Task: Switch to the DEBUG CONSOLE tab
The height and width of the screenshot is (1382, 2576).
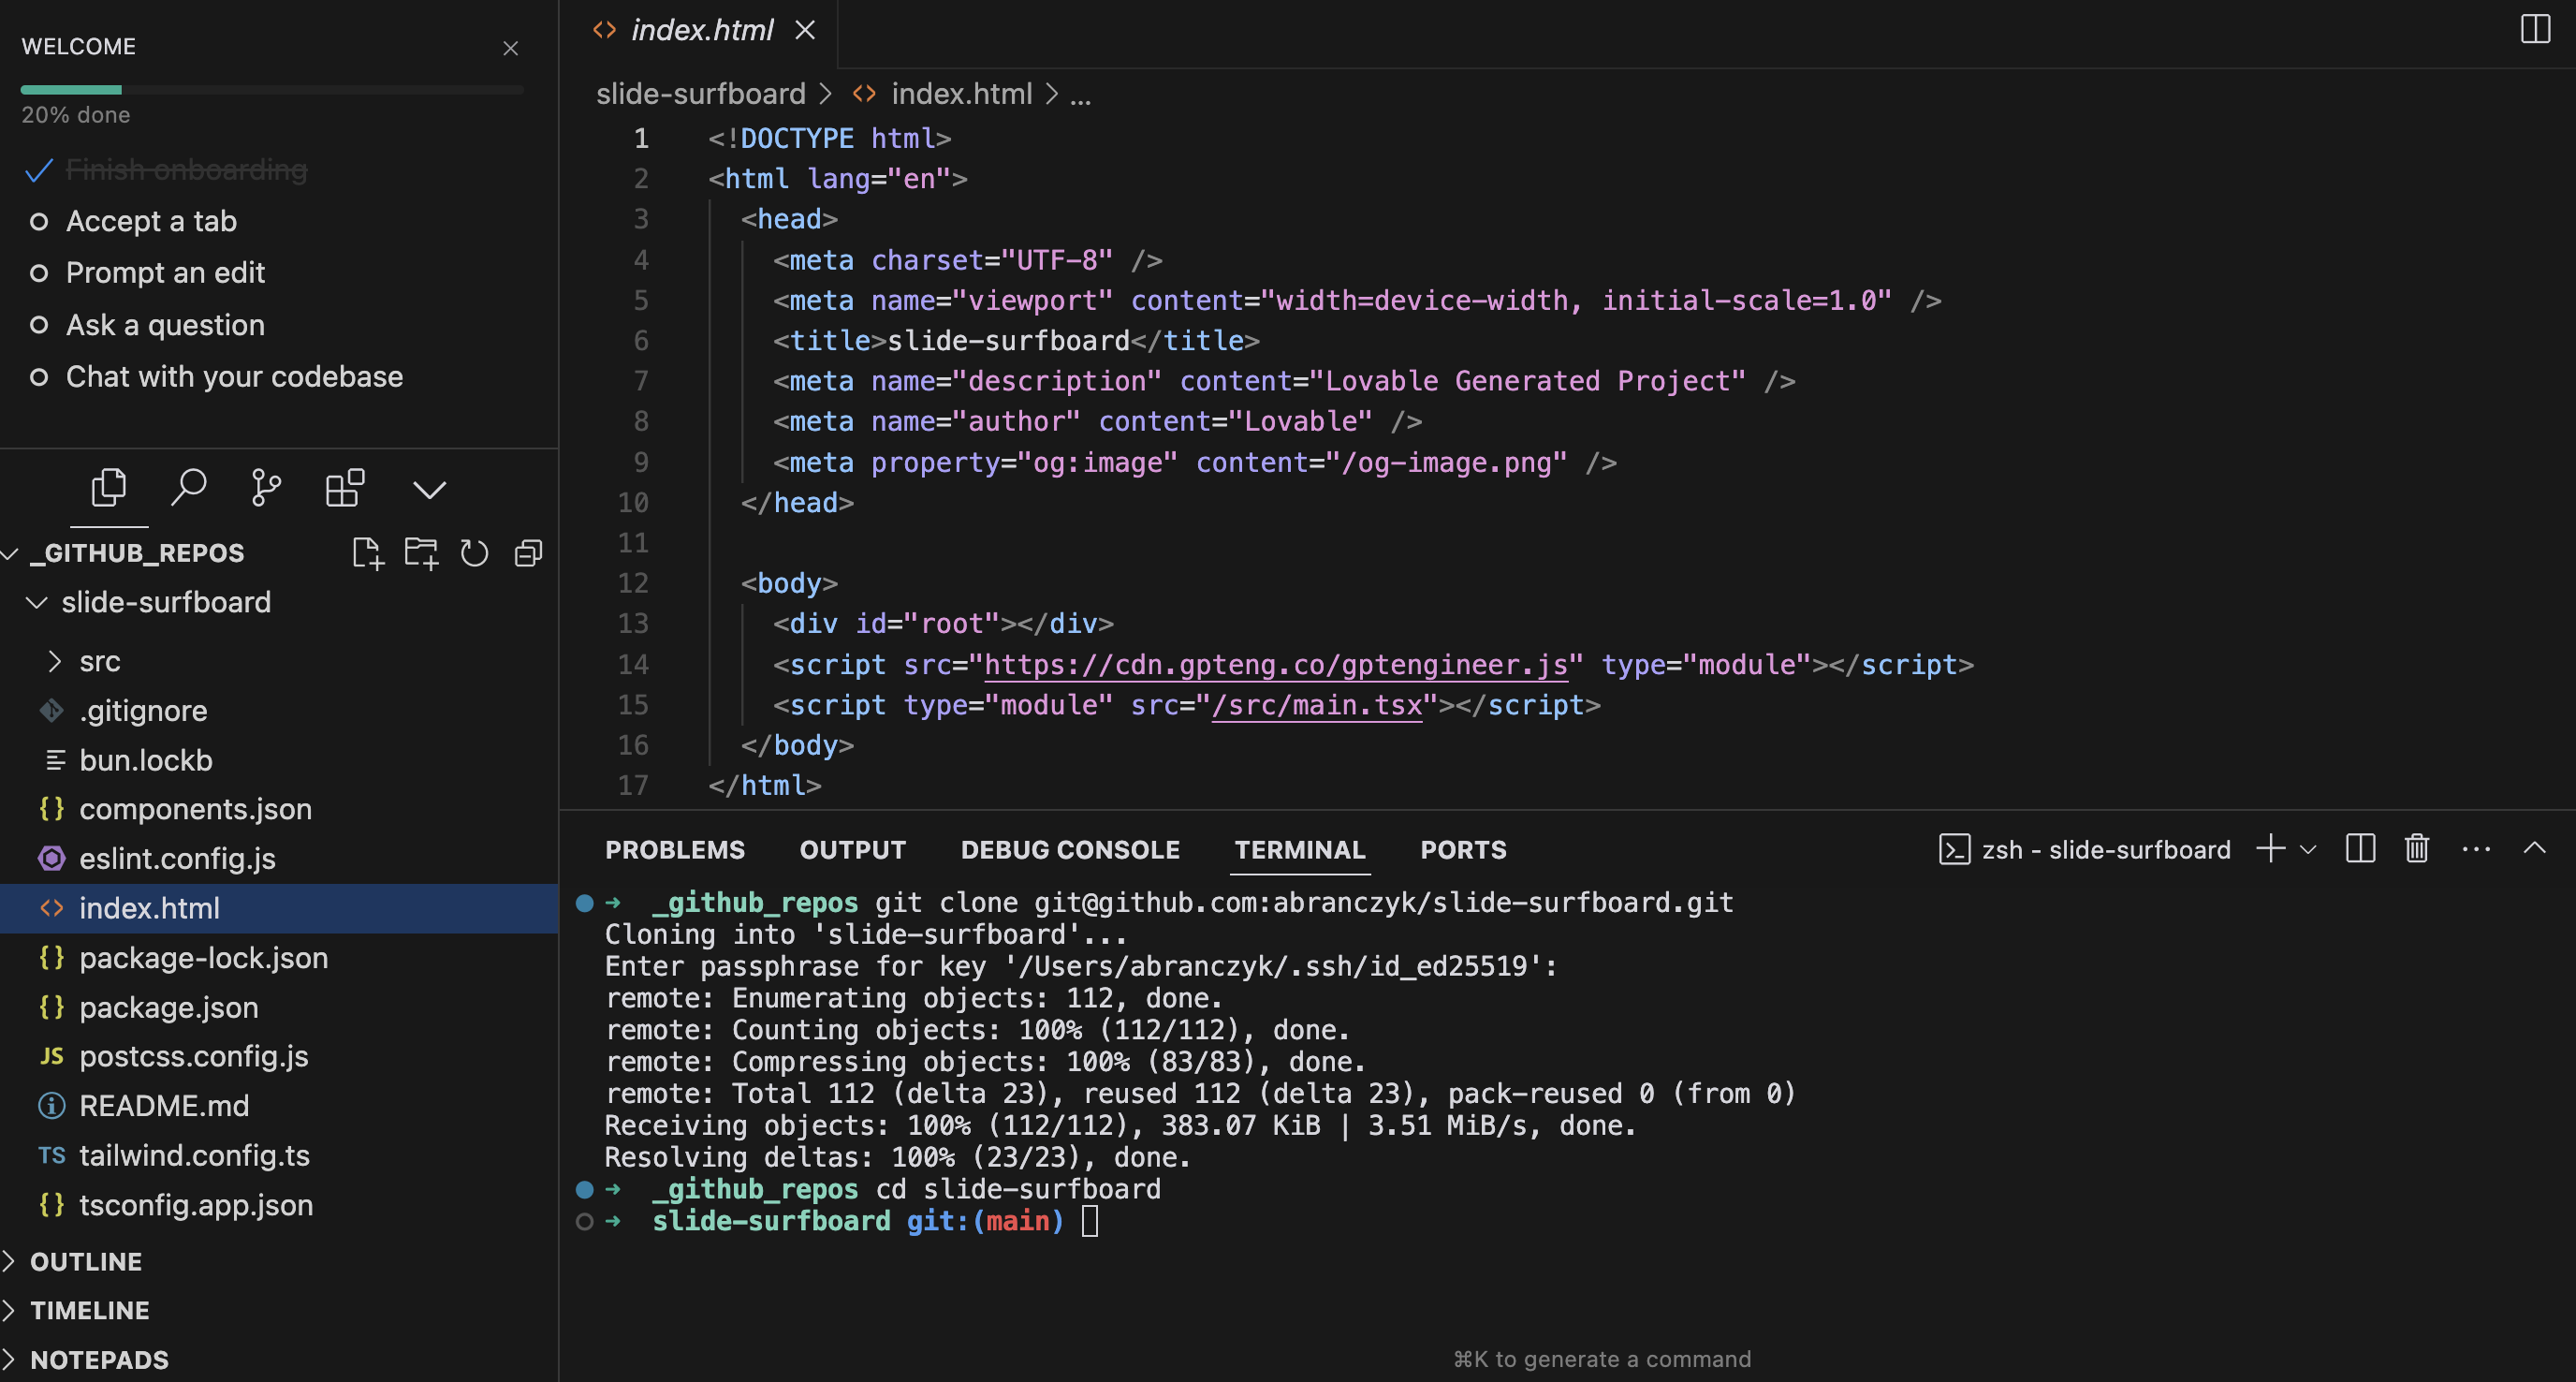Action: [x=1070, y=849]
